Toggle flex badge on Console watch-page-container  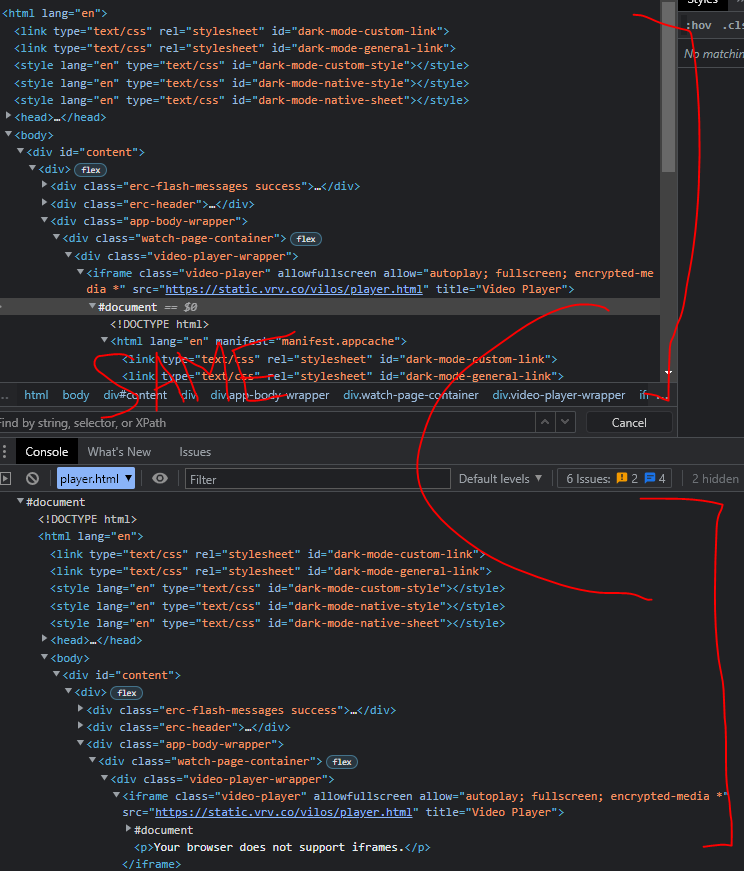click(342, 762)
